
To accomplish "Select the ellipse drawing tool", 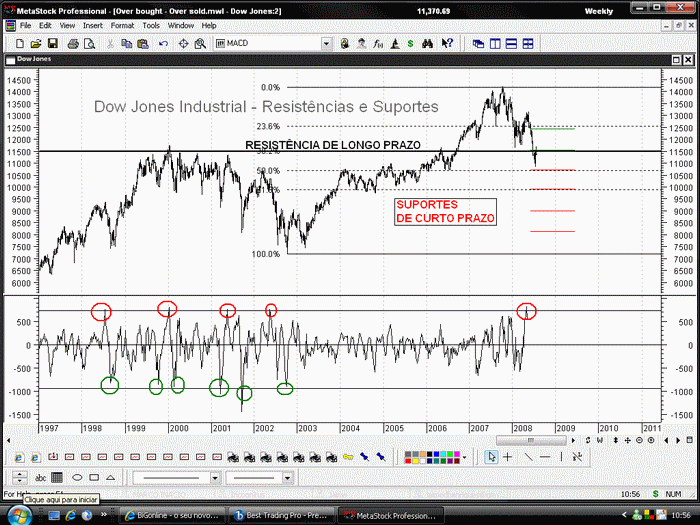I will click(77, 478).
